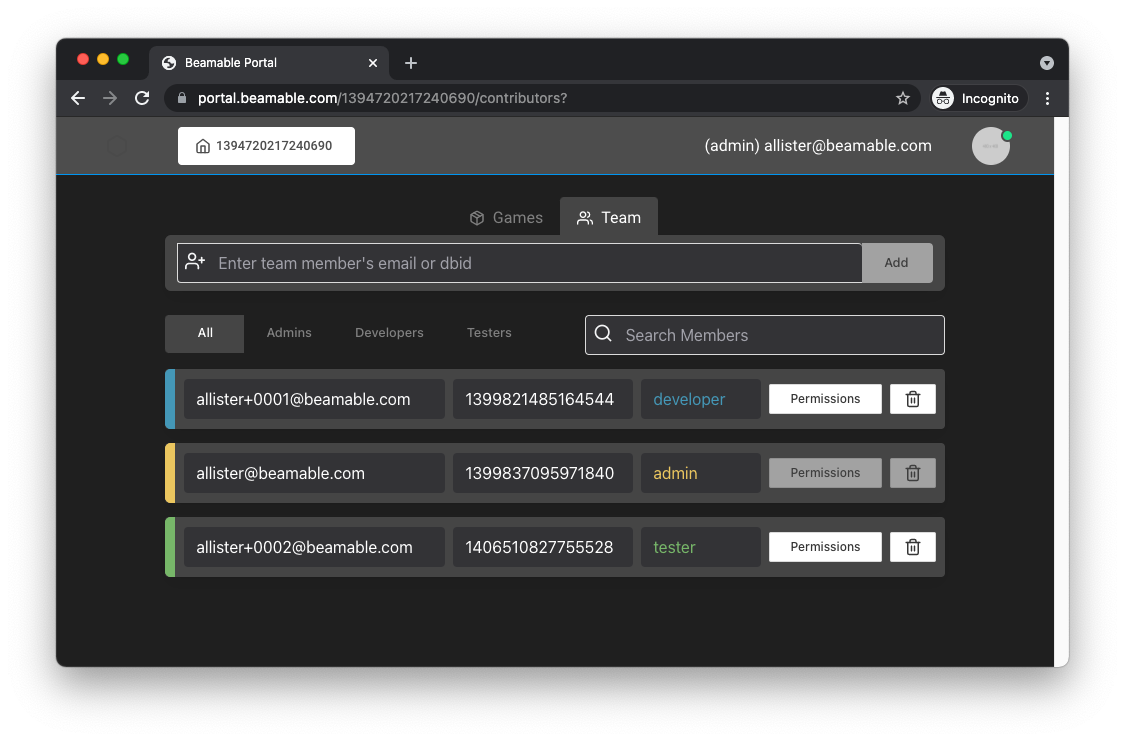Click the user avatar in the header

click(x=991, y=146)
